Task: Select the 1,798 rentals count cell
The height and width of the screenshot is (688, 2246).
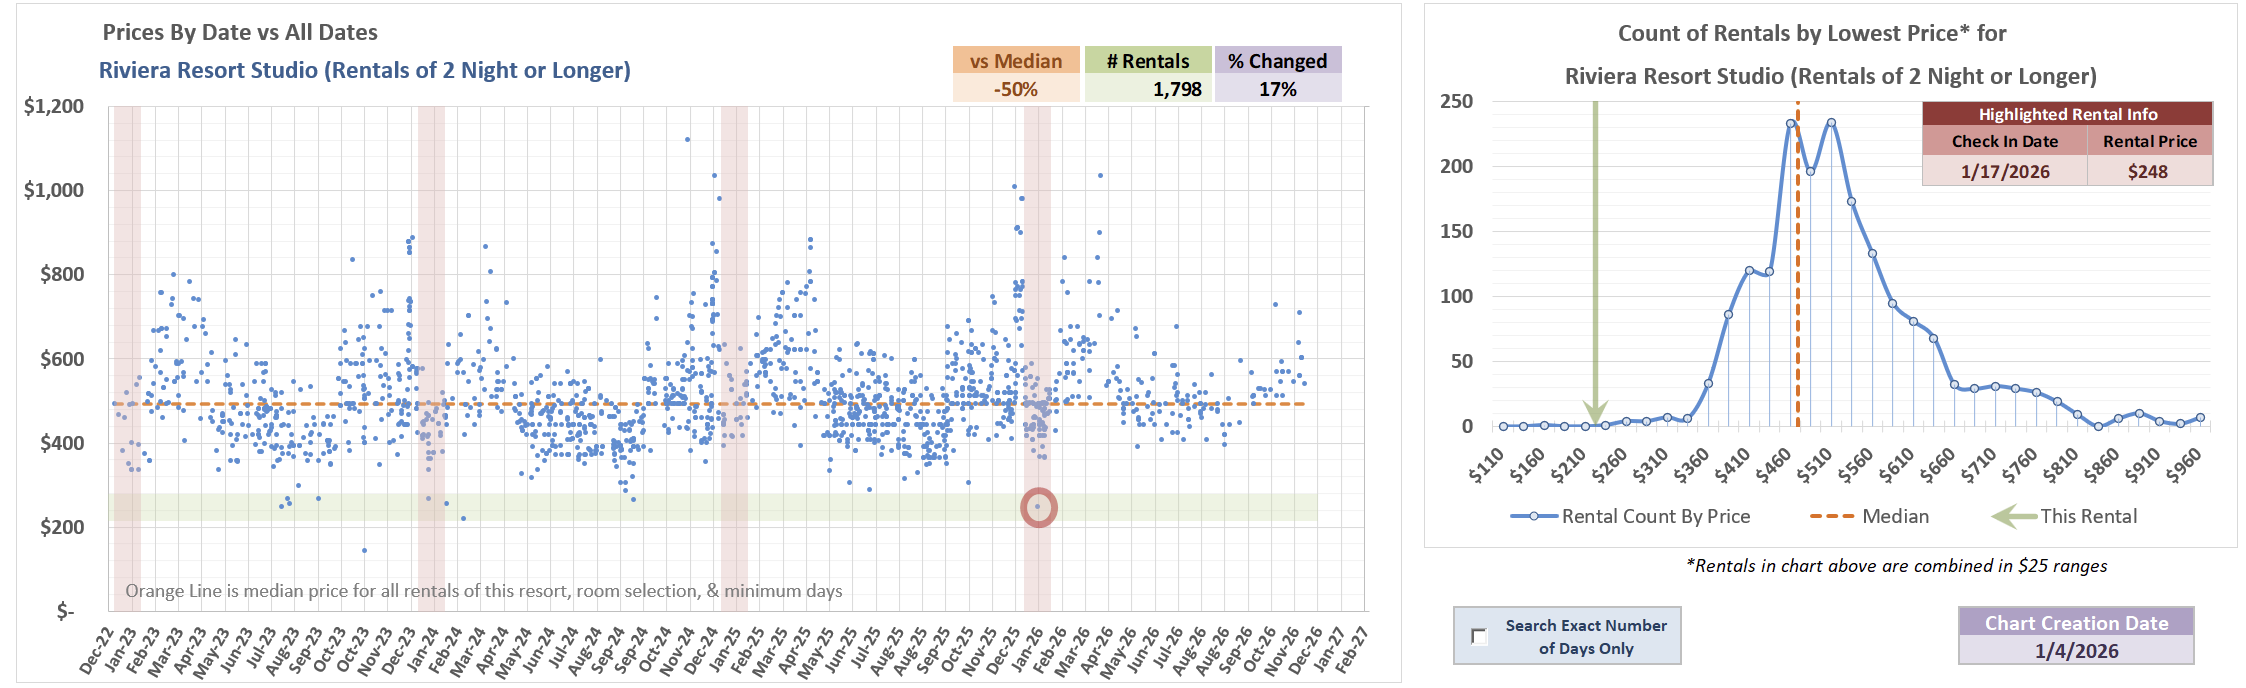Action: pyautogui.click(x=1148, y=89)
